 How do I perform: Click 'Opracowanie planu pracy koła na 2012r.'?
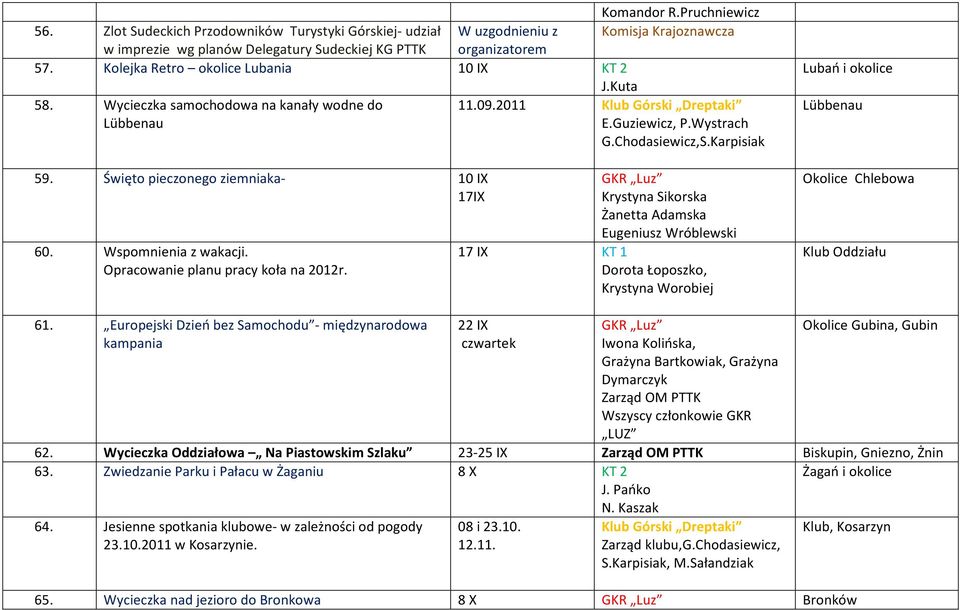point(225,270)
